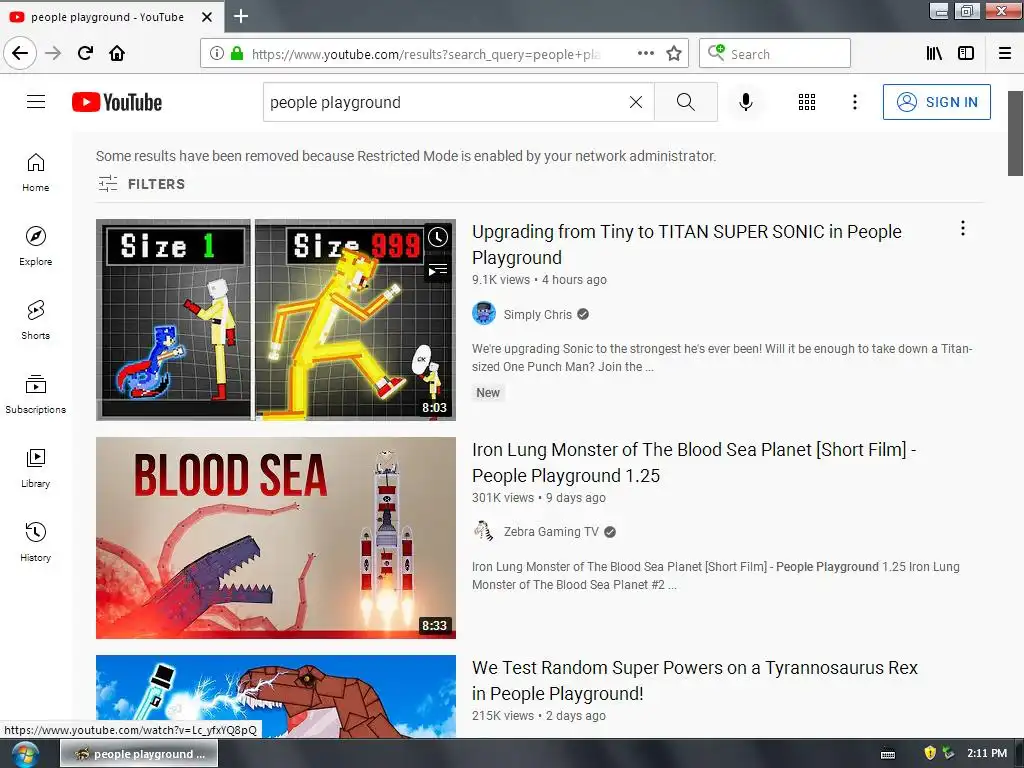
Task: Open Explore in sidebar
Action: [x=36, y=247]
